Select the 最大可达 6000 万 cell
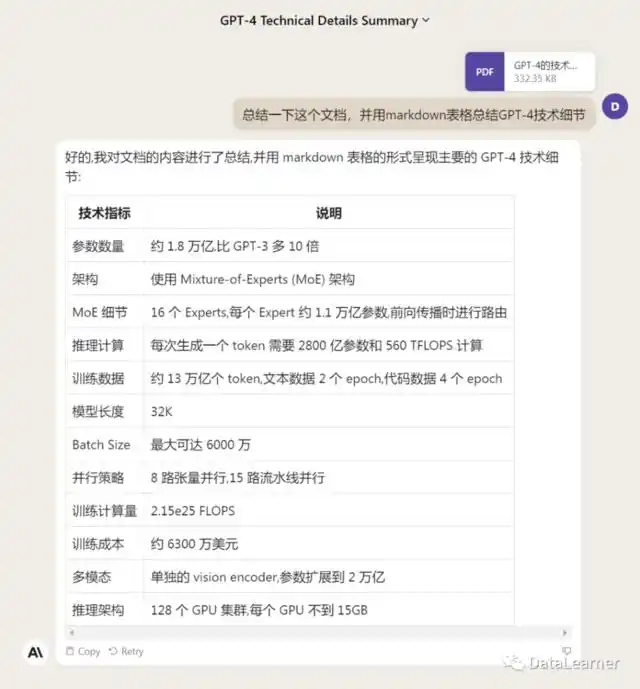The height and width of the screenshot is (689, 640). click(x=200, y=445)
